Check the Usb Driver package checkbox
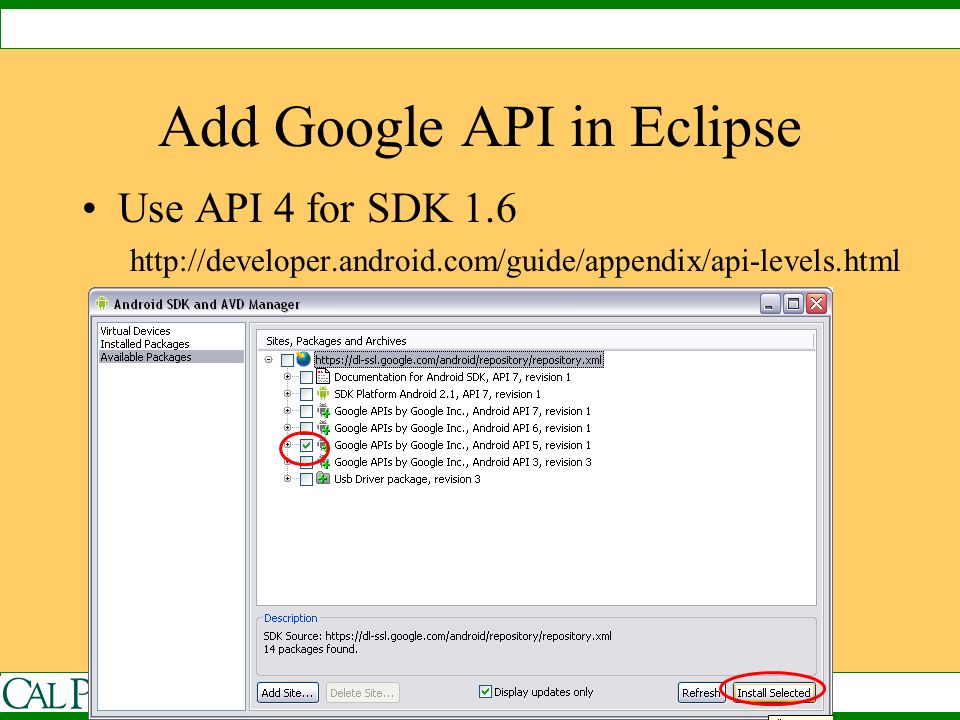The height and width of the screenshot is (720, 960). point(306,479)
